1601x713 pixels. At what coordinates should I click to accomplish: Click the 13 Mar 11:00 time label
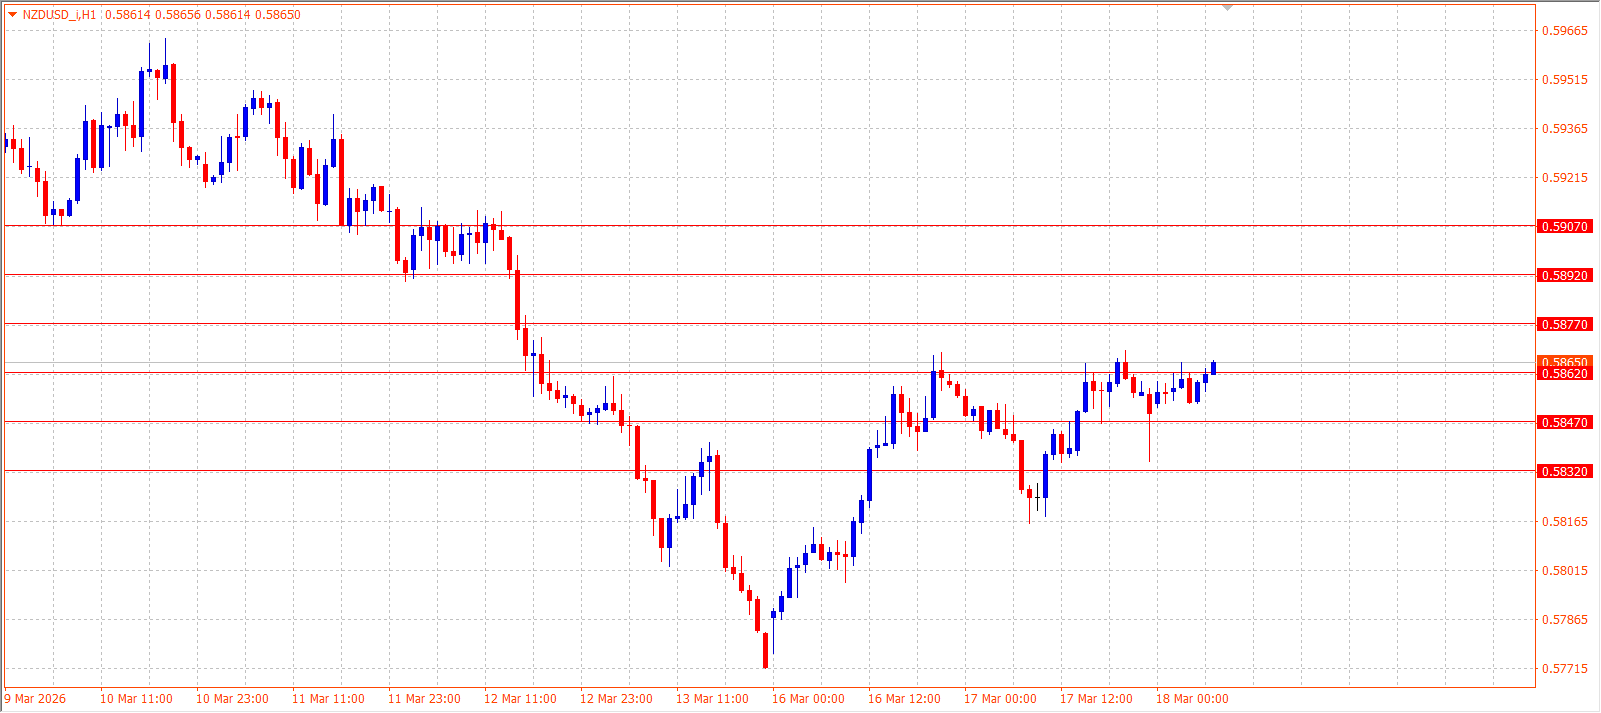click(712, 699)
